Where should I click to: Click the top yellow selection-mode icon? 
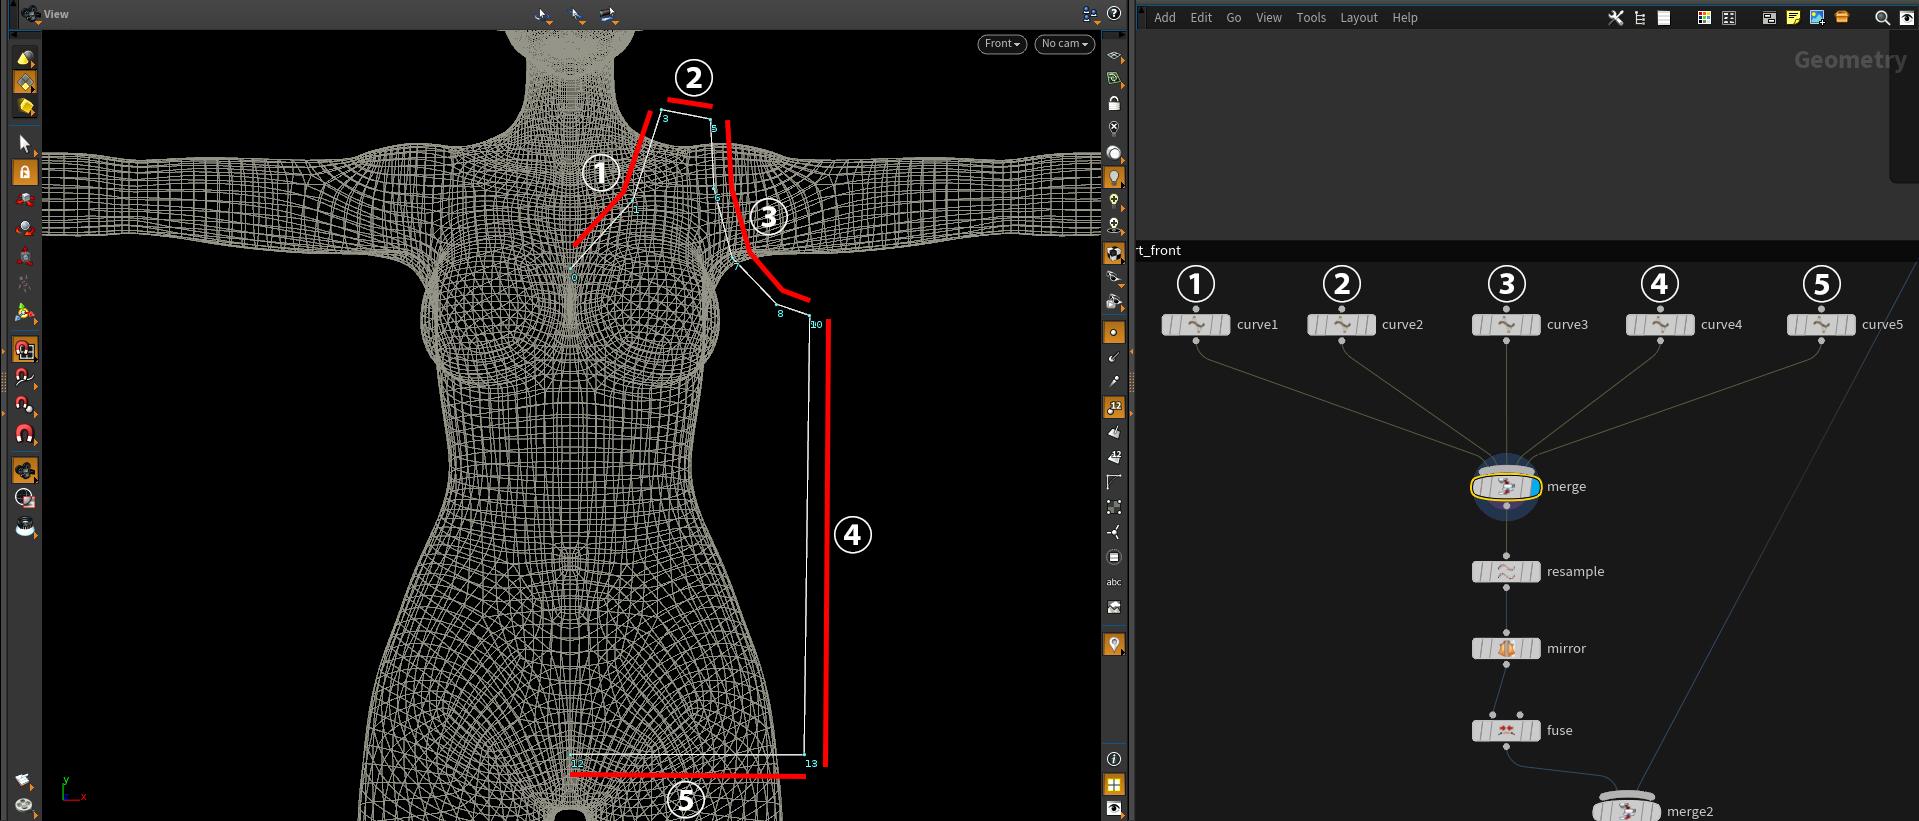click(25, 58)
